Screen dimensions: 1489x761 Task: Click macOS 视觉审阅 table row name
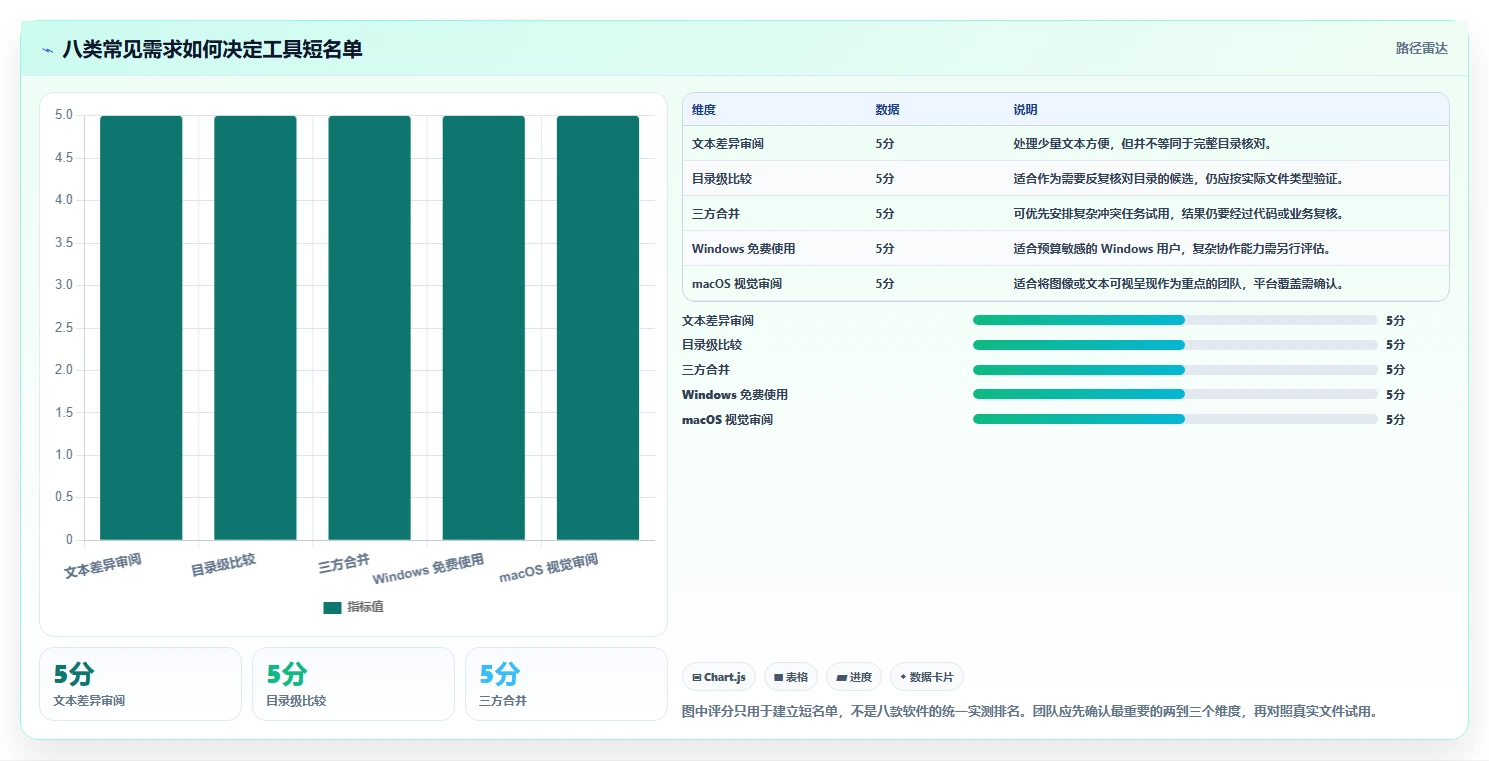pyautogui.click(x=737, y=284)
